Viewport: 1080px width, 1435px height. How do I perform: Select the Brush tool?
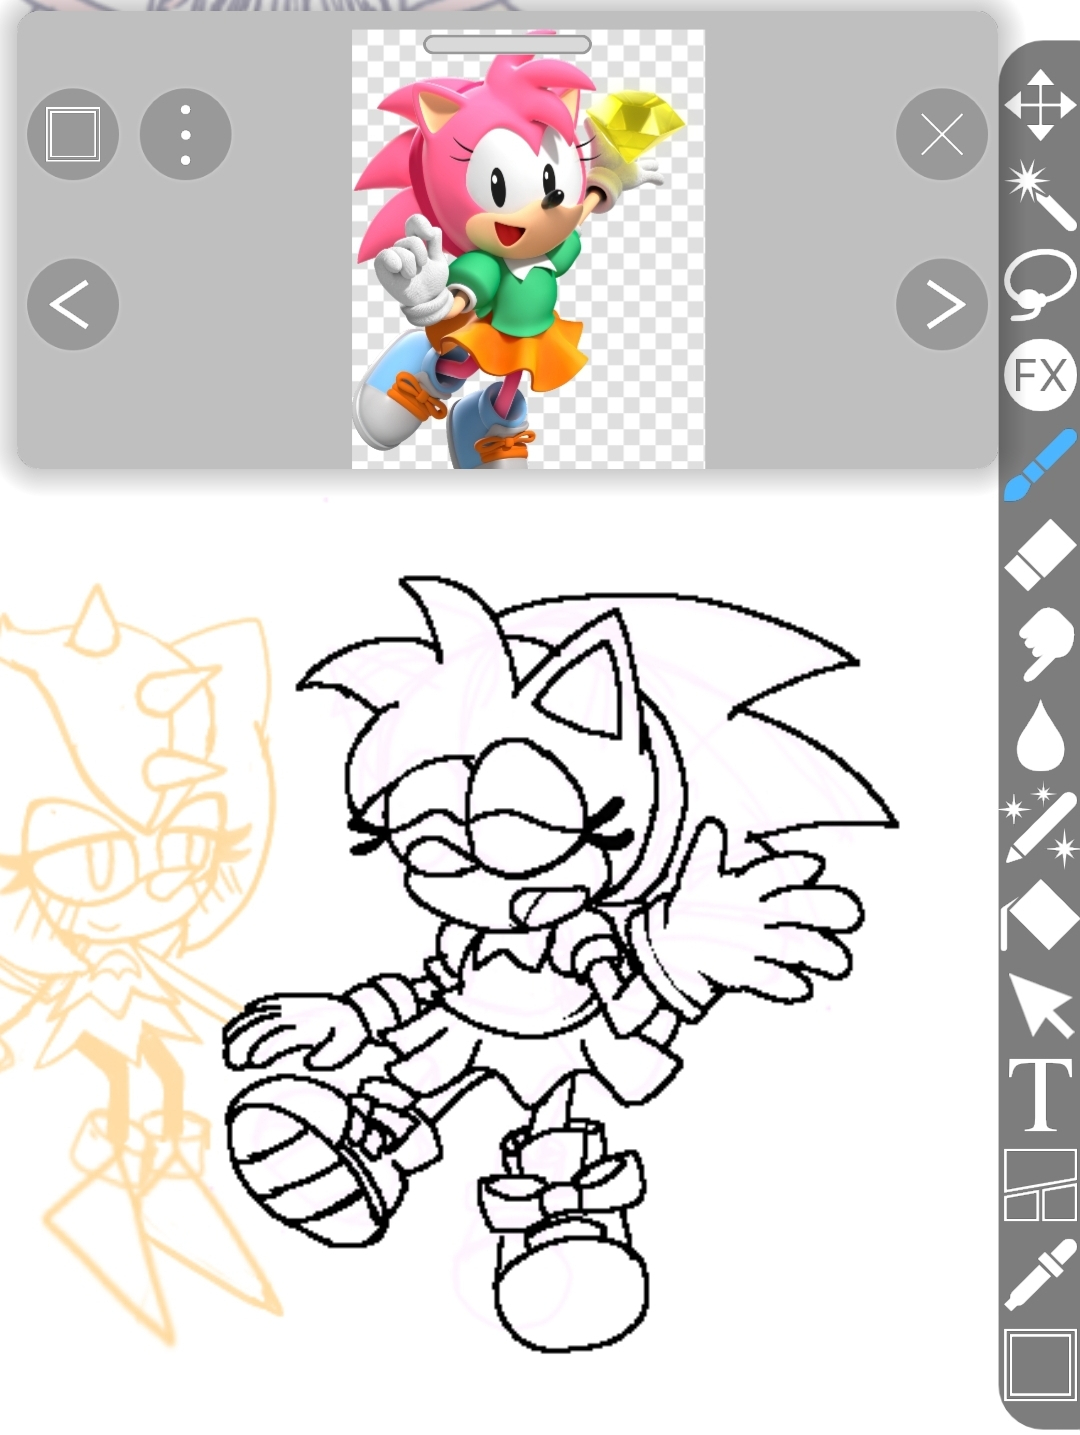[x=1040, y=466]
